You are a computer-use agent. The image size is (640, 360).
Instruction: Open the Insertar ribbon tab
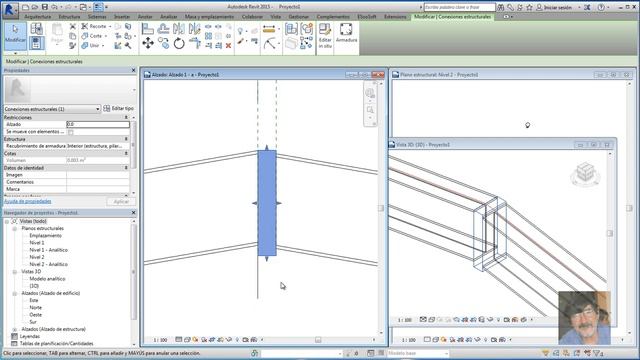click(122, 17)
